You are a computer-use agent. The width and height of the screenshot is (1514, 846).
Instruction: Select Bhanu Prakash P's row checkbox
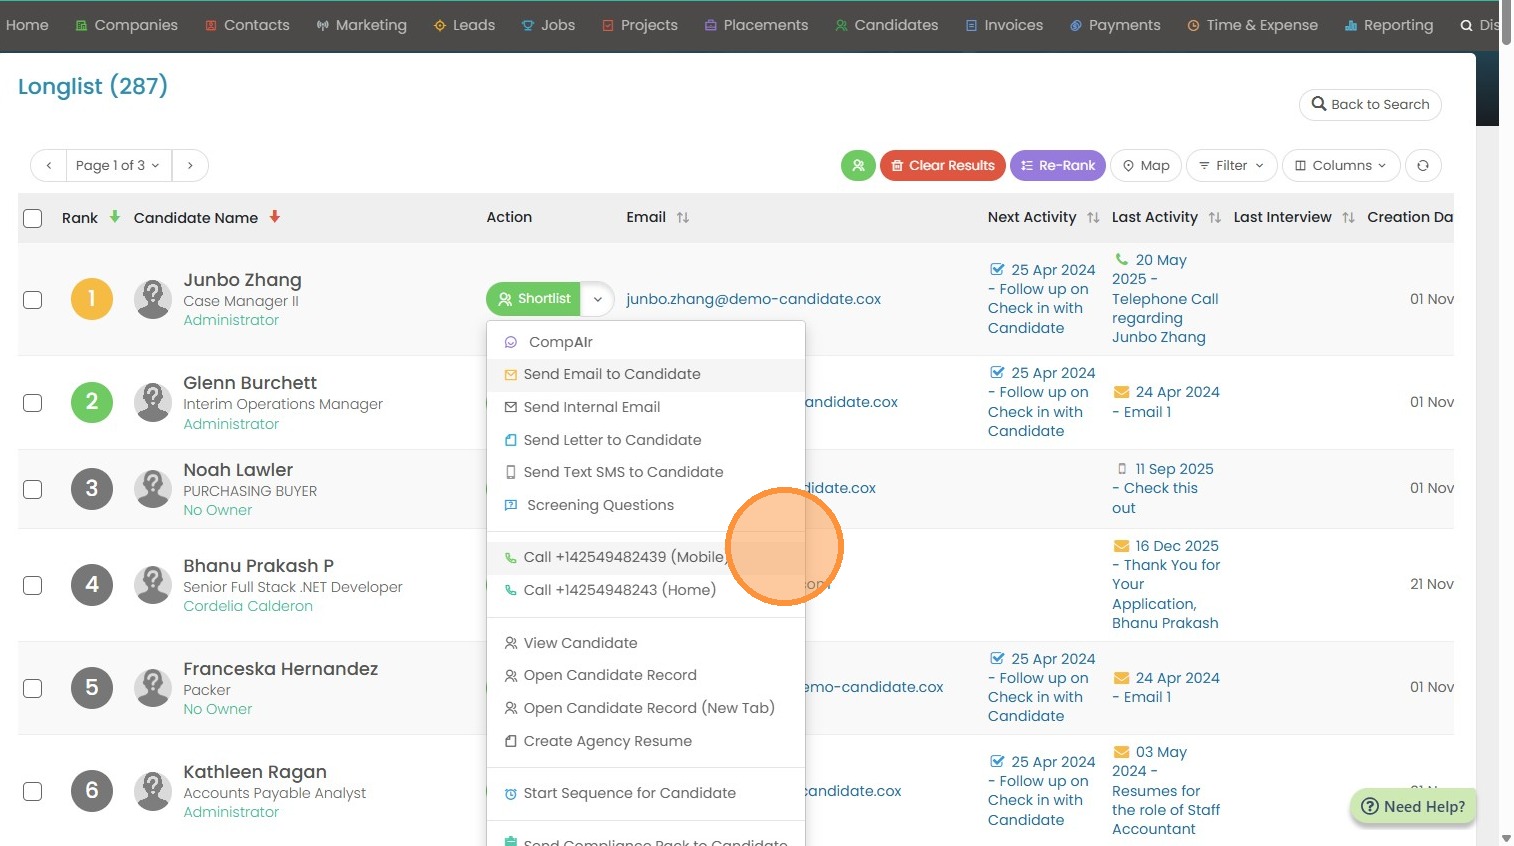click(x=33, y=585)
